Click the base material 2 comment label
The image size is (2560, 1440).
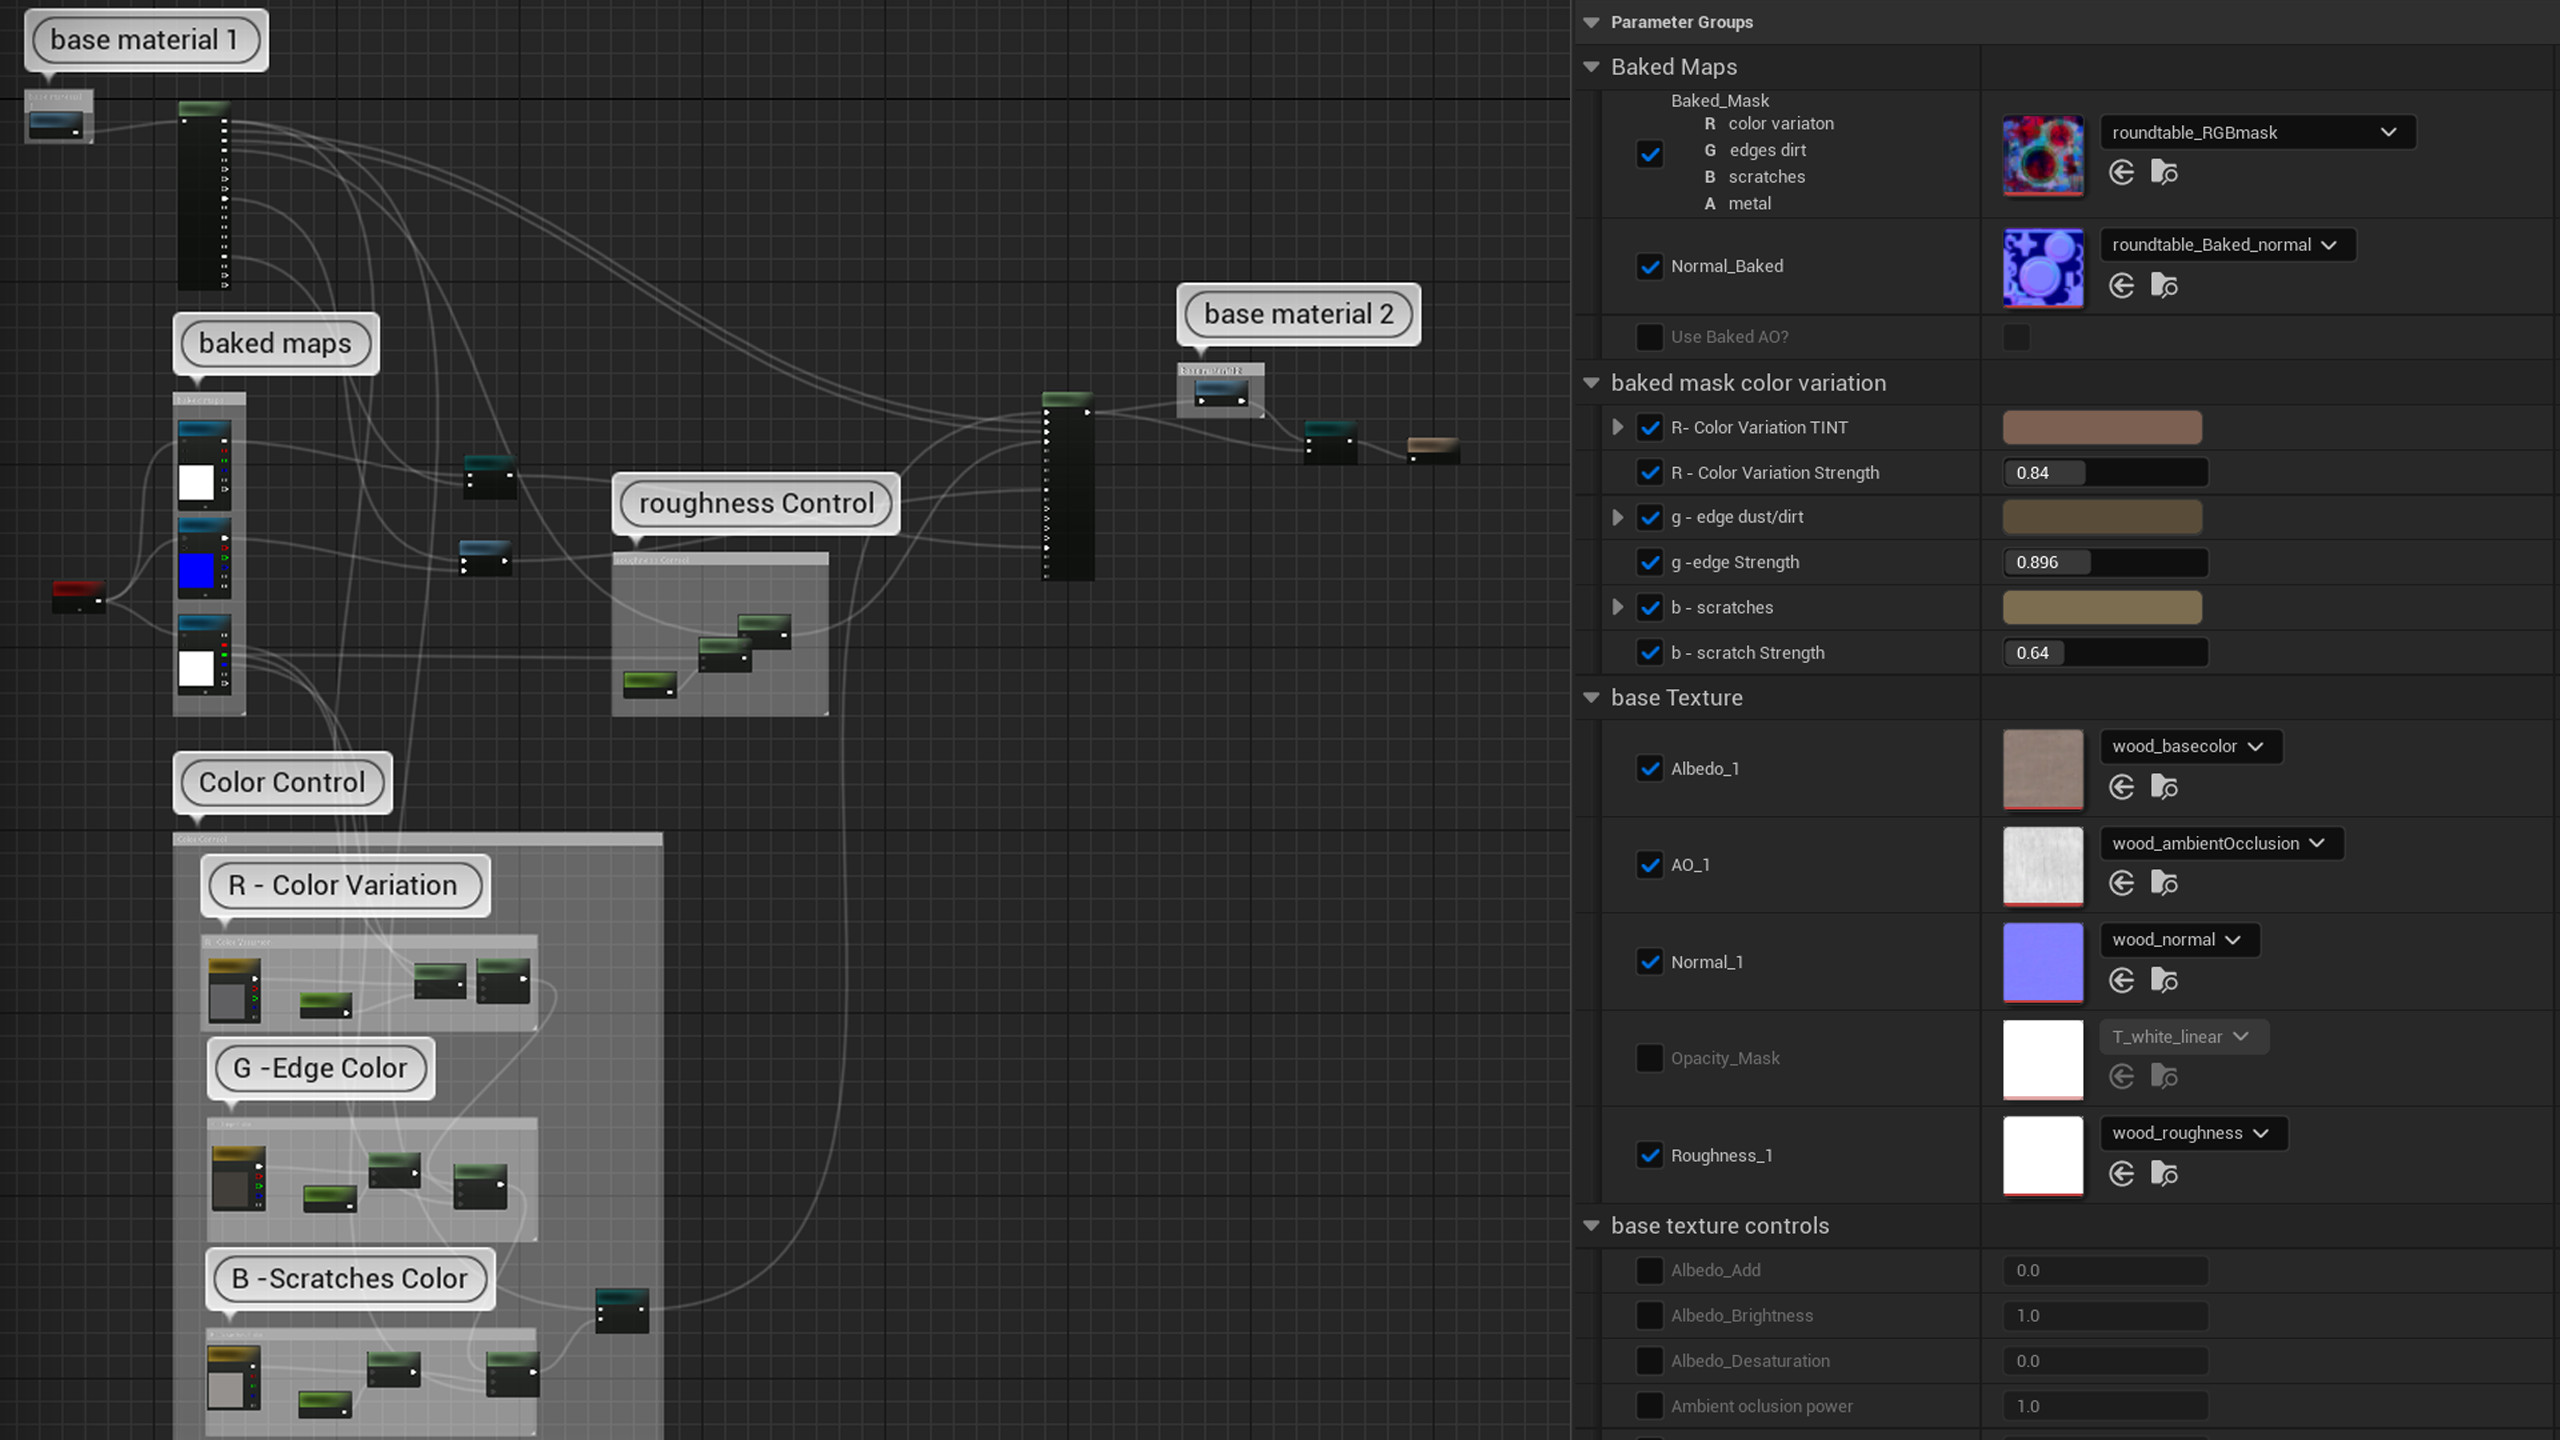[1297, 313]
